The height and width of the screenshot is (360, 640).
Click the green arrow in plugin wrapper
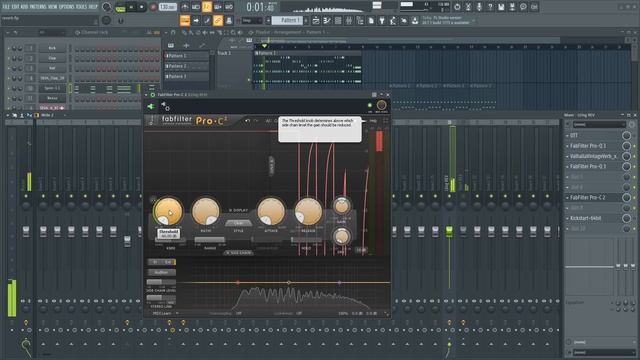151,107
